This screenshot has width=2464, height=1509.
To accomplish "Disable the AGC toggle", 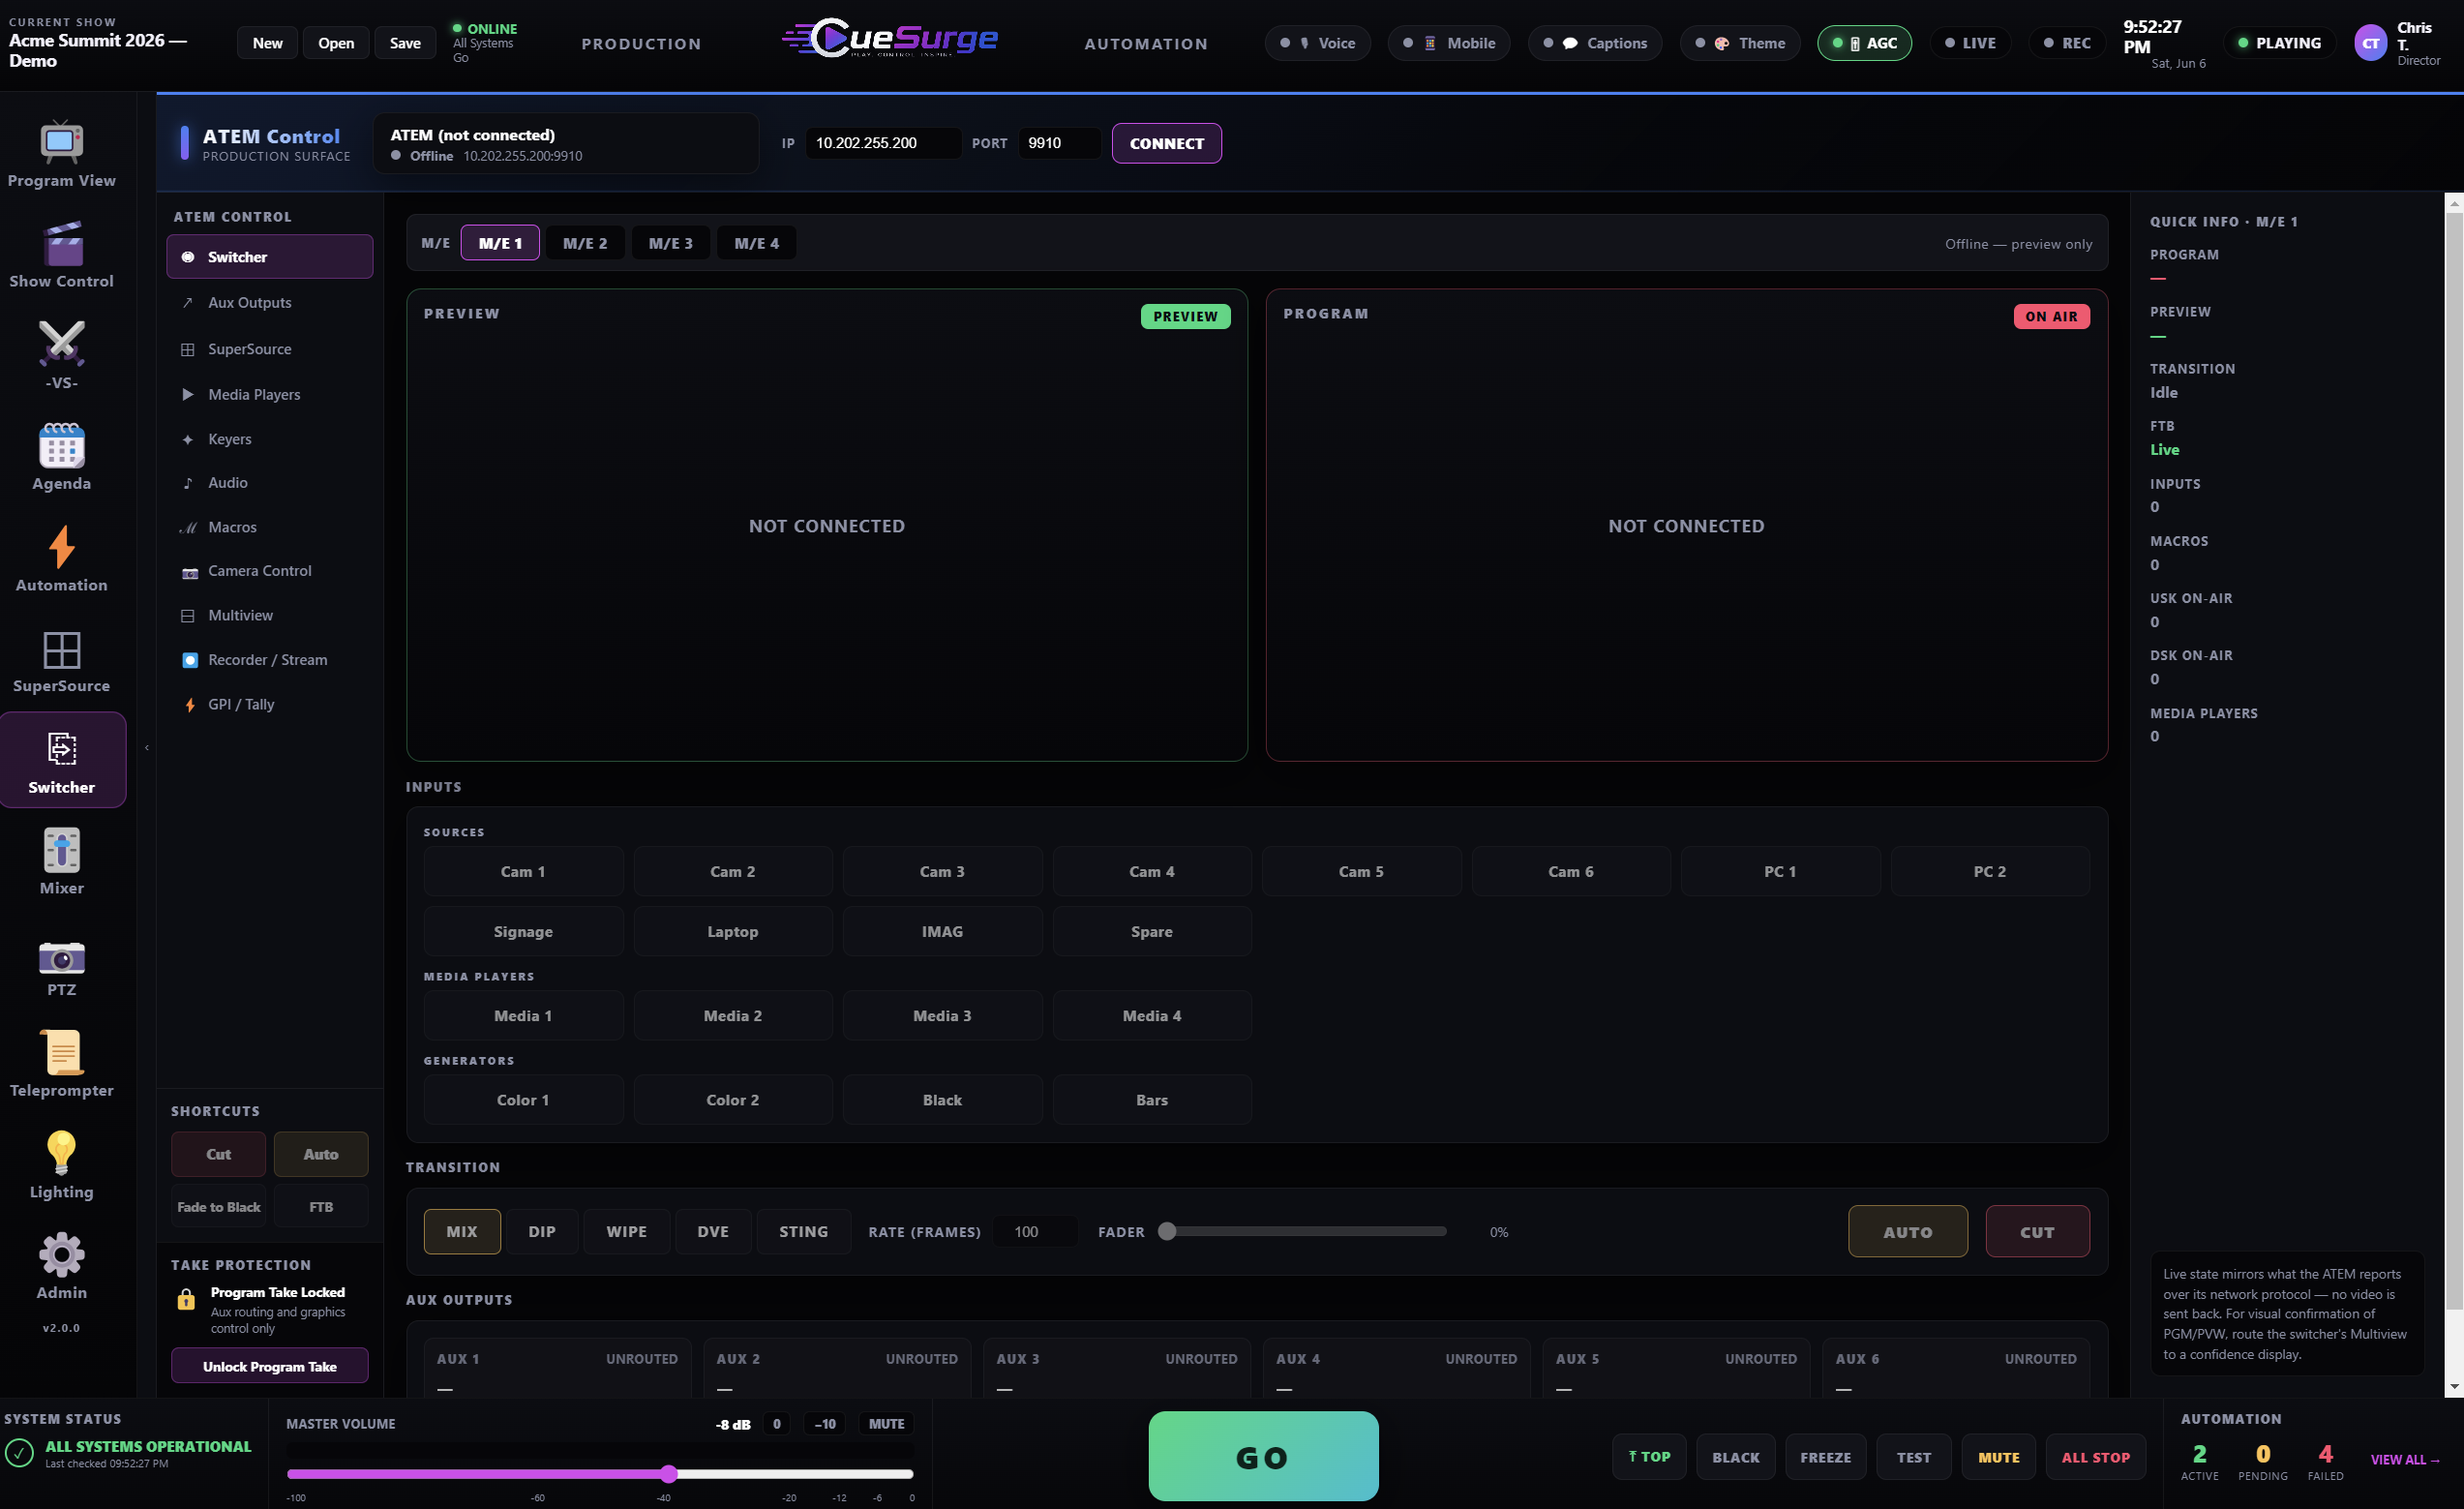I will pos(1864,43).
